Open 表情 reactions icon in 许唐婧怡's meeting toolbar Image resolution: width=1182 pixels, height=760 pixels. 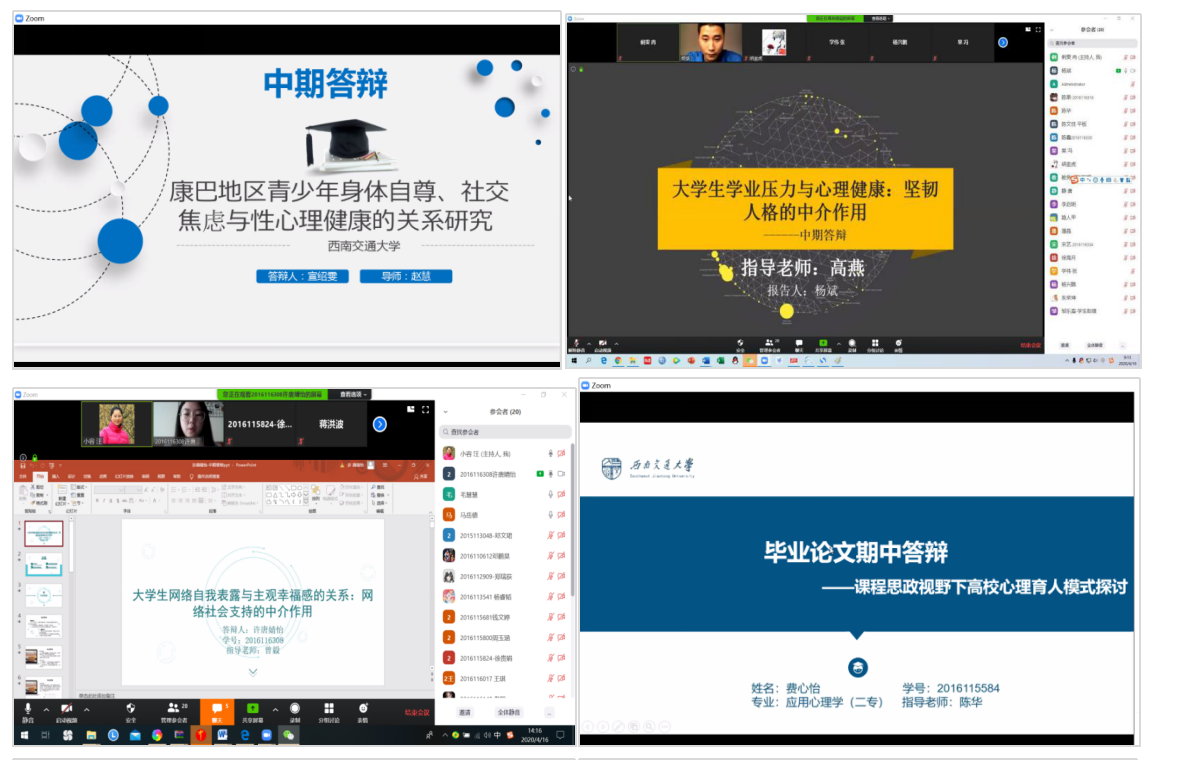pos(363,708)
